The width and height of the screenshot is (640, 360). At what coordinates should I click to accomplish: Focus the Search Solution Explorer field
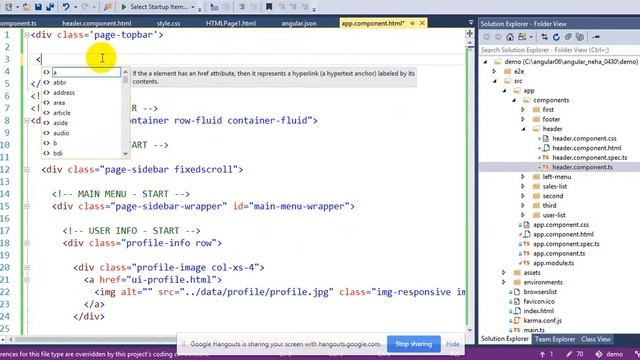(559, 50)
